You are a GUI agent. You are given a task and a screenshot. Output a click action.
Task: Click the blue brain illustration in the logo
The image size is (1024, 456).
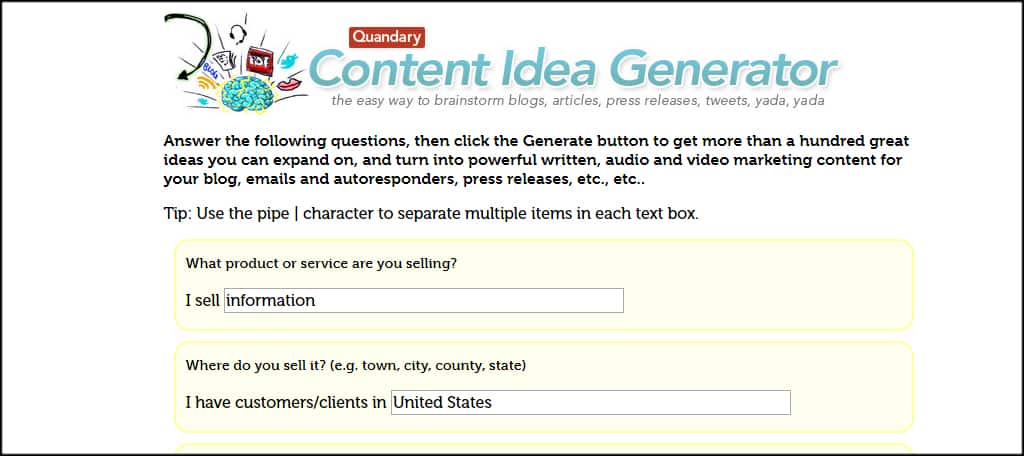tap(247, 94)
